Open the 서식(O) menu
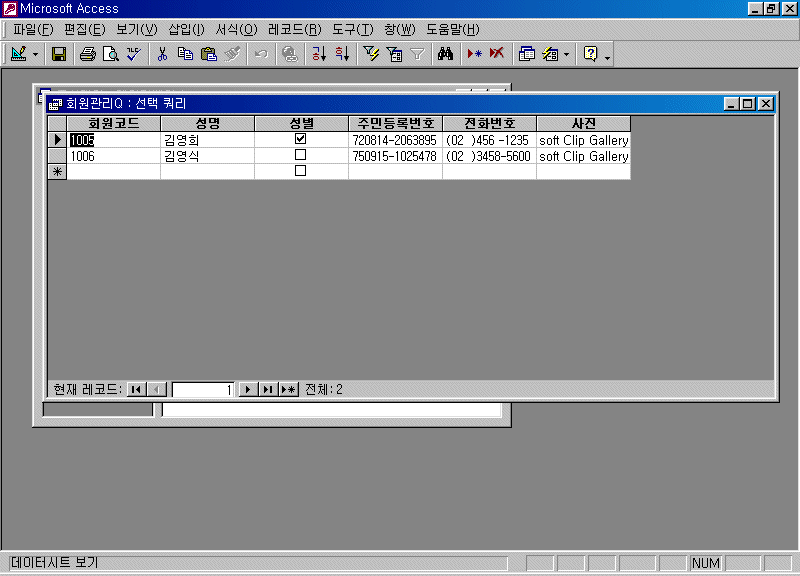The image size is (800, 576). tap(236, 30)
